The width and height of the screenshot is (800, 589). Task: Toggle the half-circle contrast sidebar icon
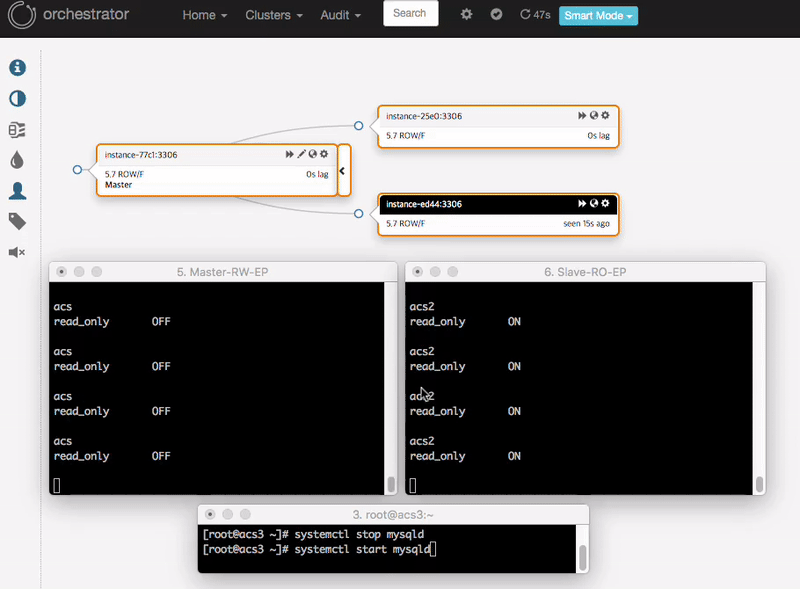pyautogui.click(x=17, y=99)
